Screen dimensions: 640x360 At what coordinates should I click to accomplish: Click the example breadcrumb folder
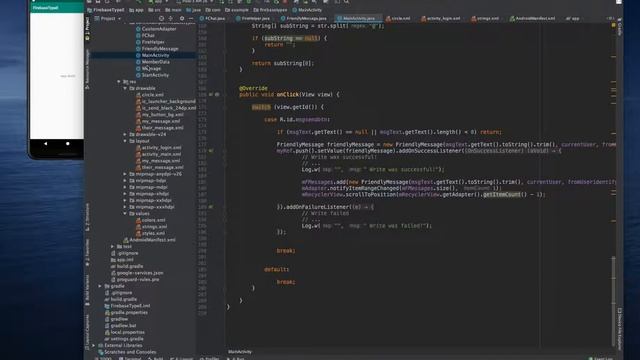pyautogui.click(x=237, y=10)
